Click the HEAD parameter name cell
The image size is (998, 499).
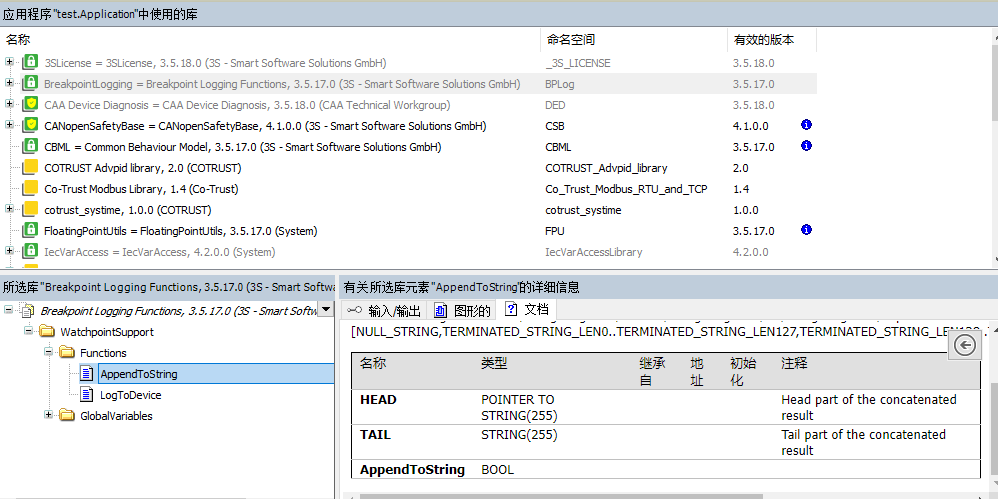(x=378, y=400)
